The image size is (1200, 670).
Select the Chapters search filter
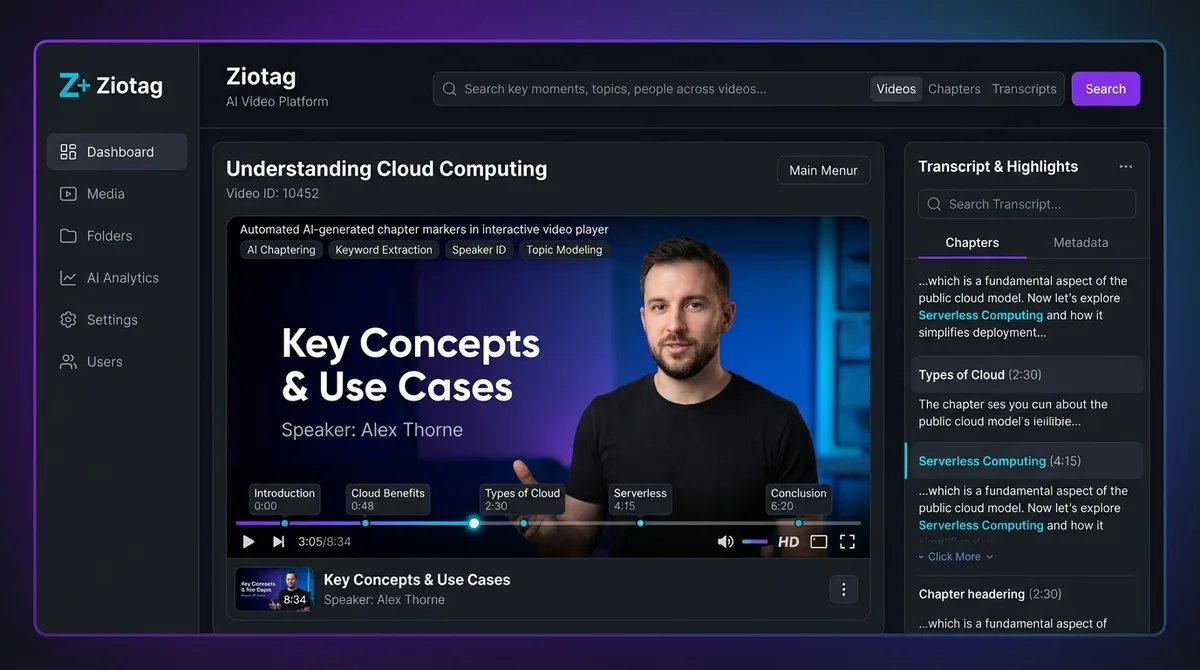click(954, 89)
